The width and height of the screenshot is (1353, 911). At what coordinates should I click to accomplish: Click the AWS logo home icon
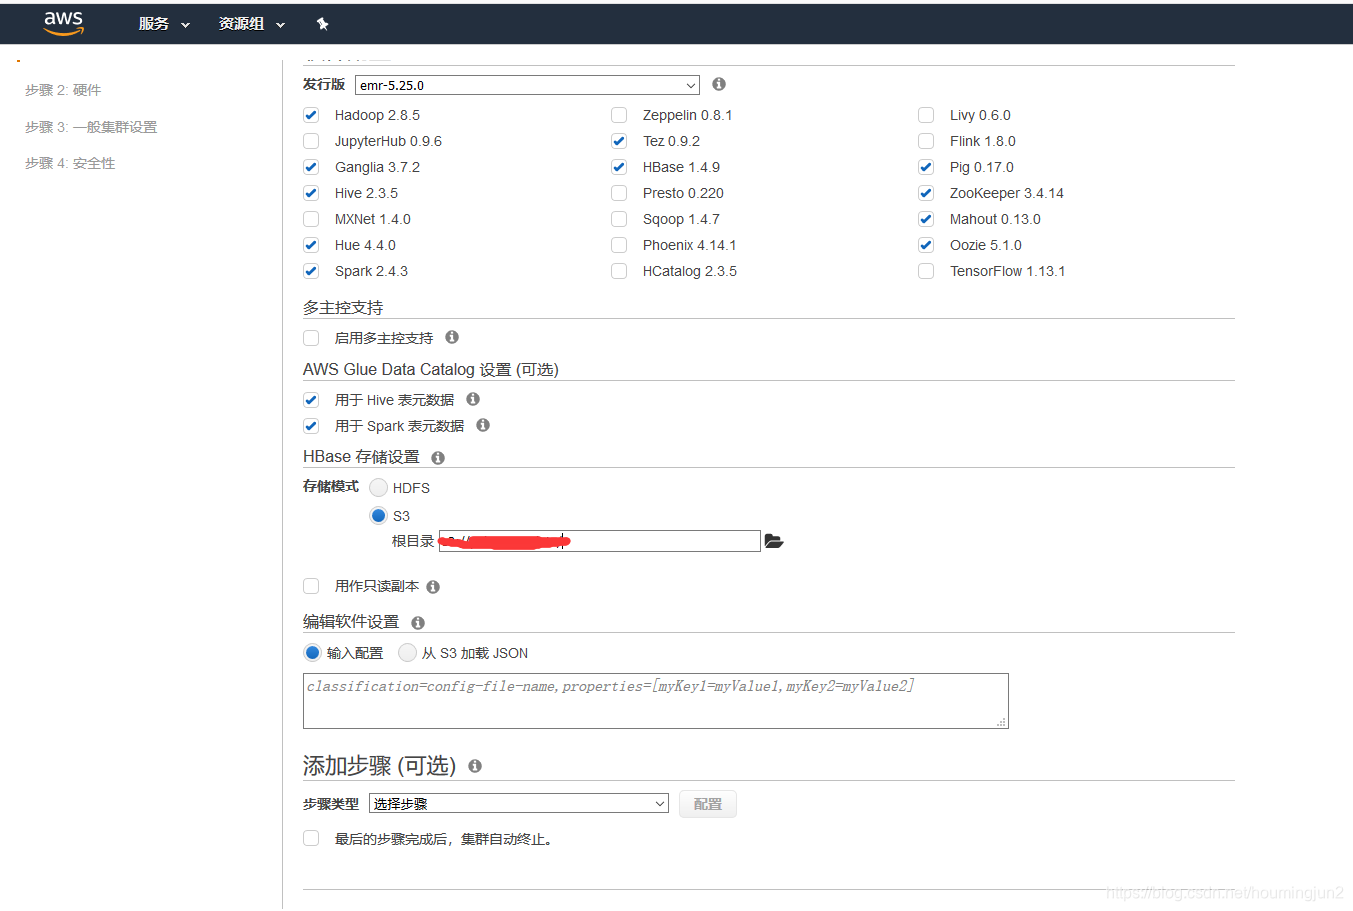coord(63,23)
